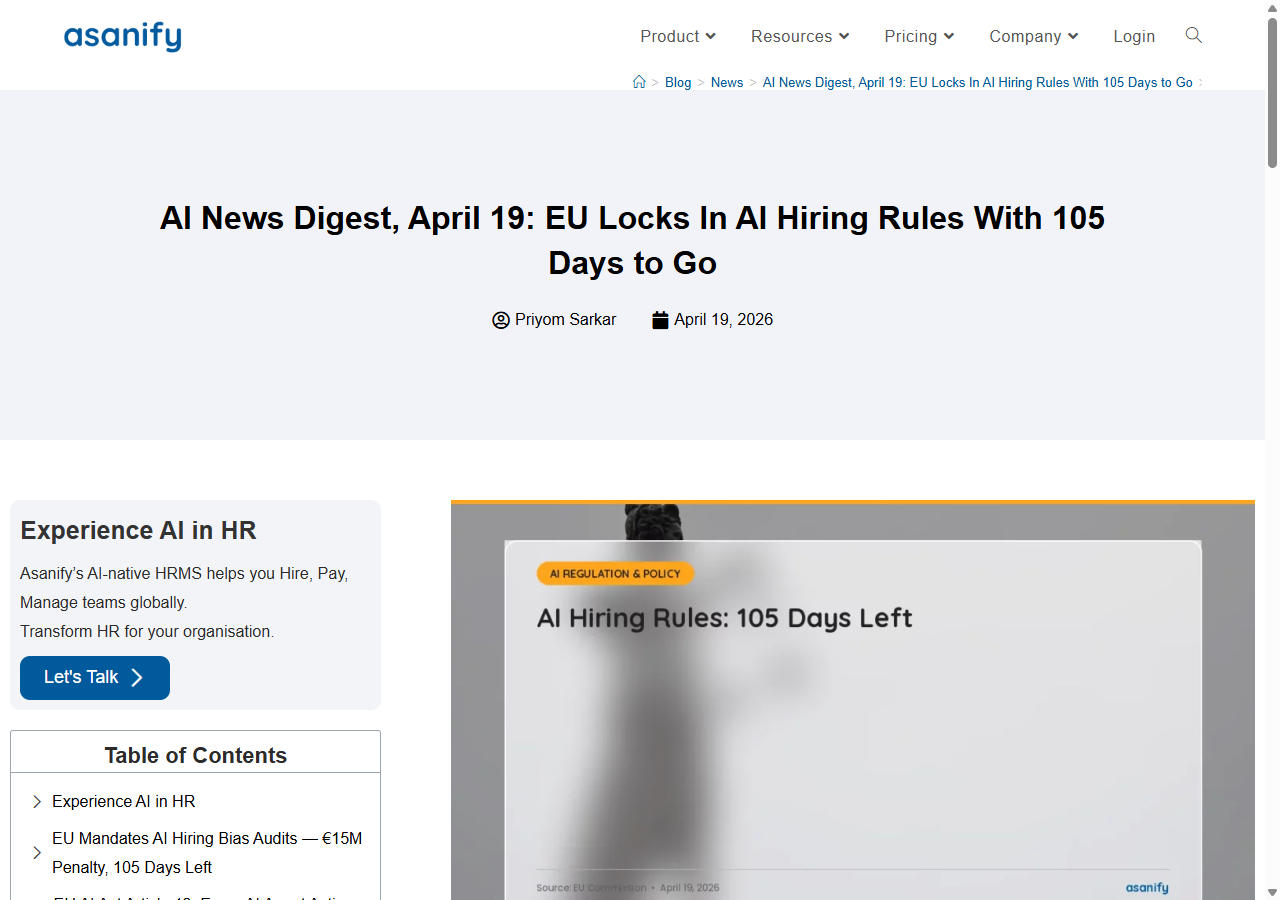Click the calendar icon next to April 19, 2026
The width and height of the screenshot is (1280, 900).
[x=660, y=320]
